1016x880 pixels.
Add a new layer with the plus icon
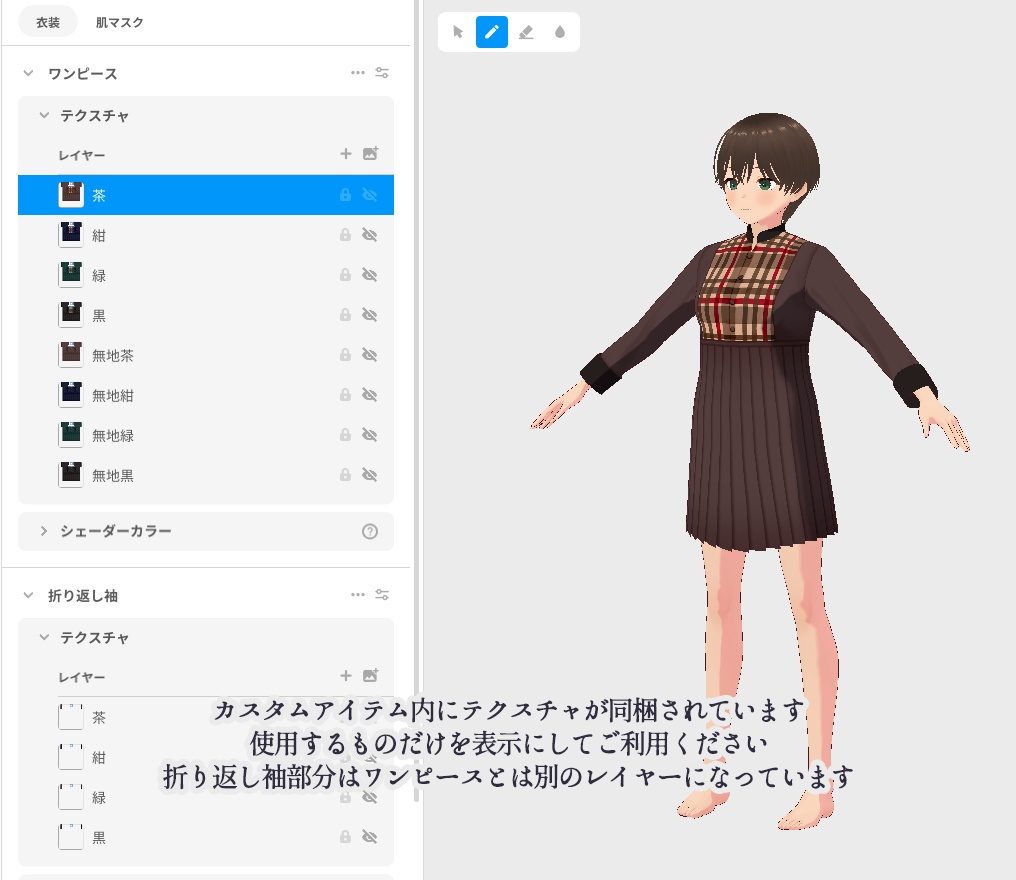coord(346,154)
